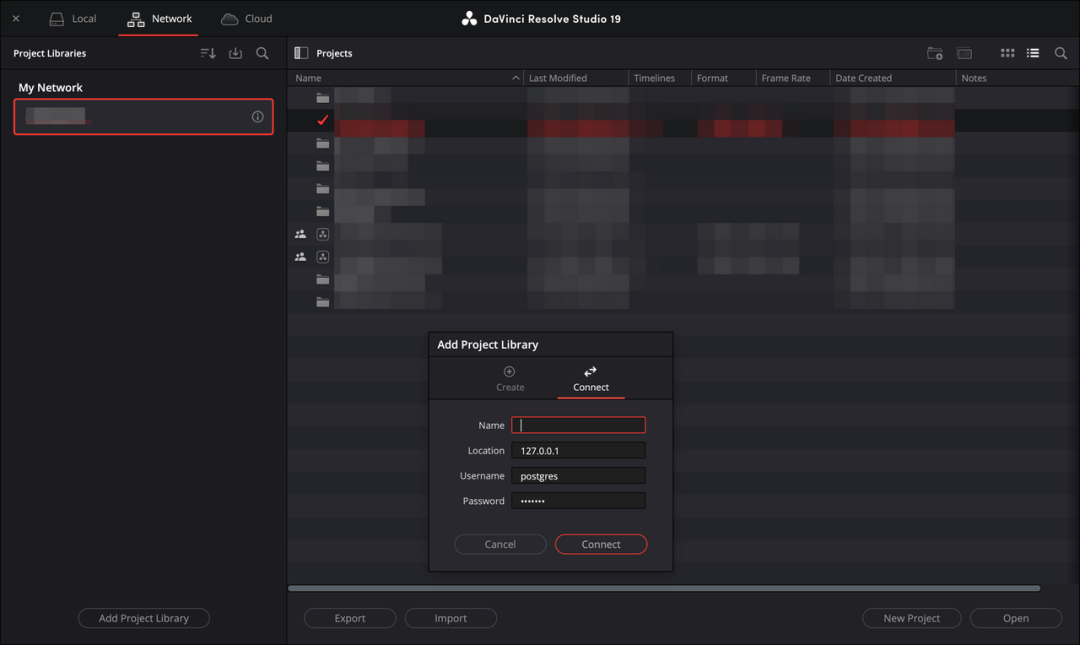Create a new folder using the folder icon

935,53
